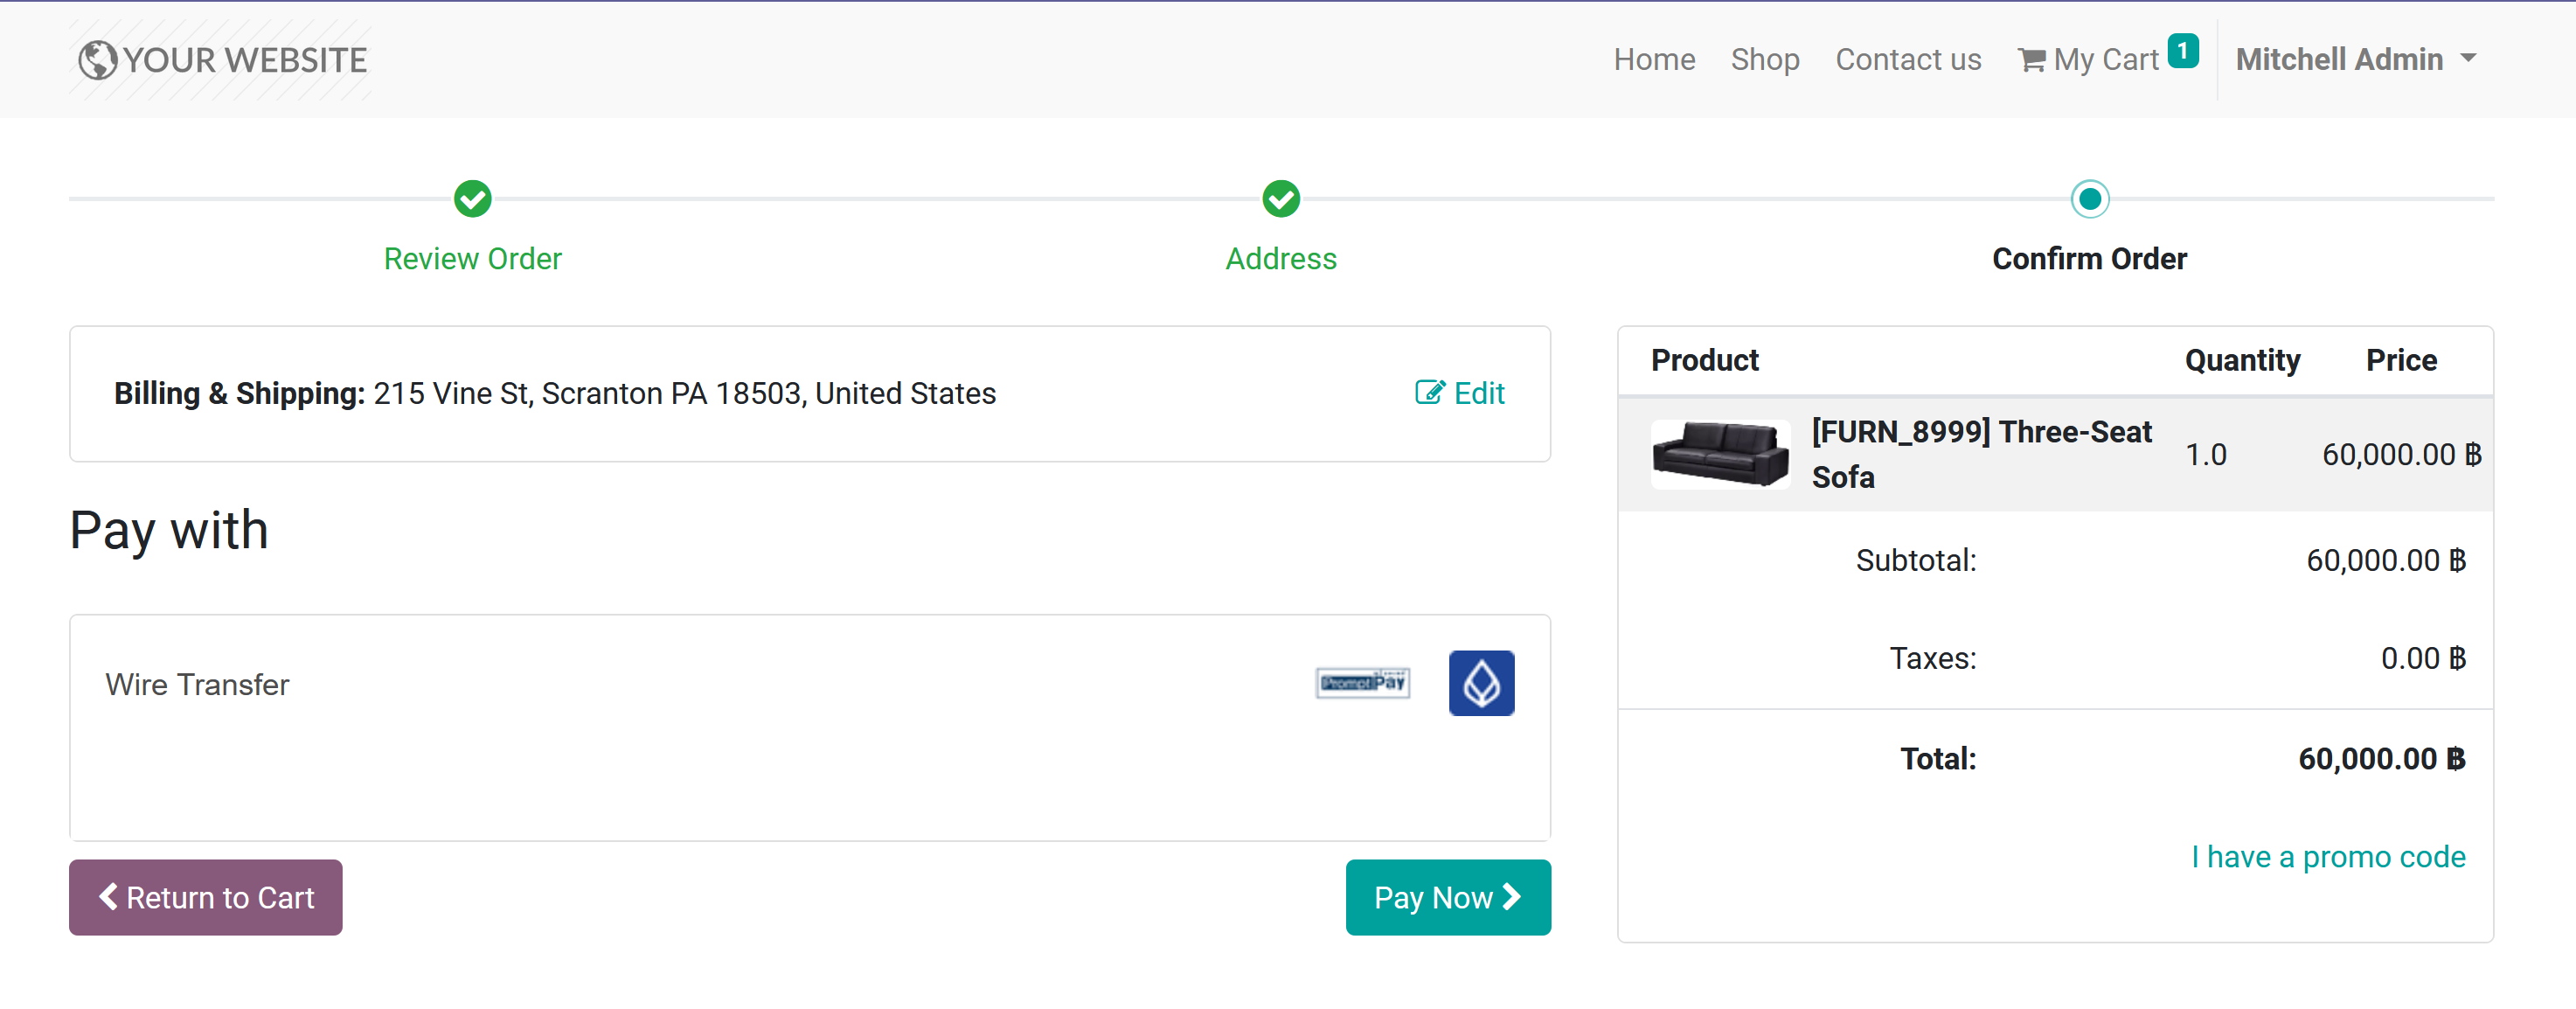Click the Confirm Order step circle
Screen dimensions: 2576x1009
click(2088, 198)
